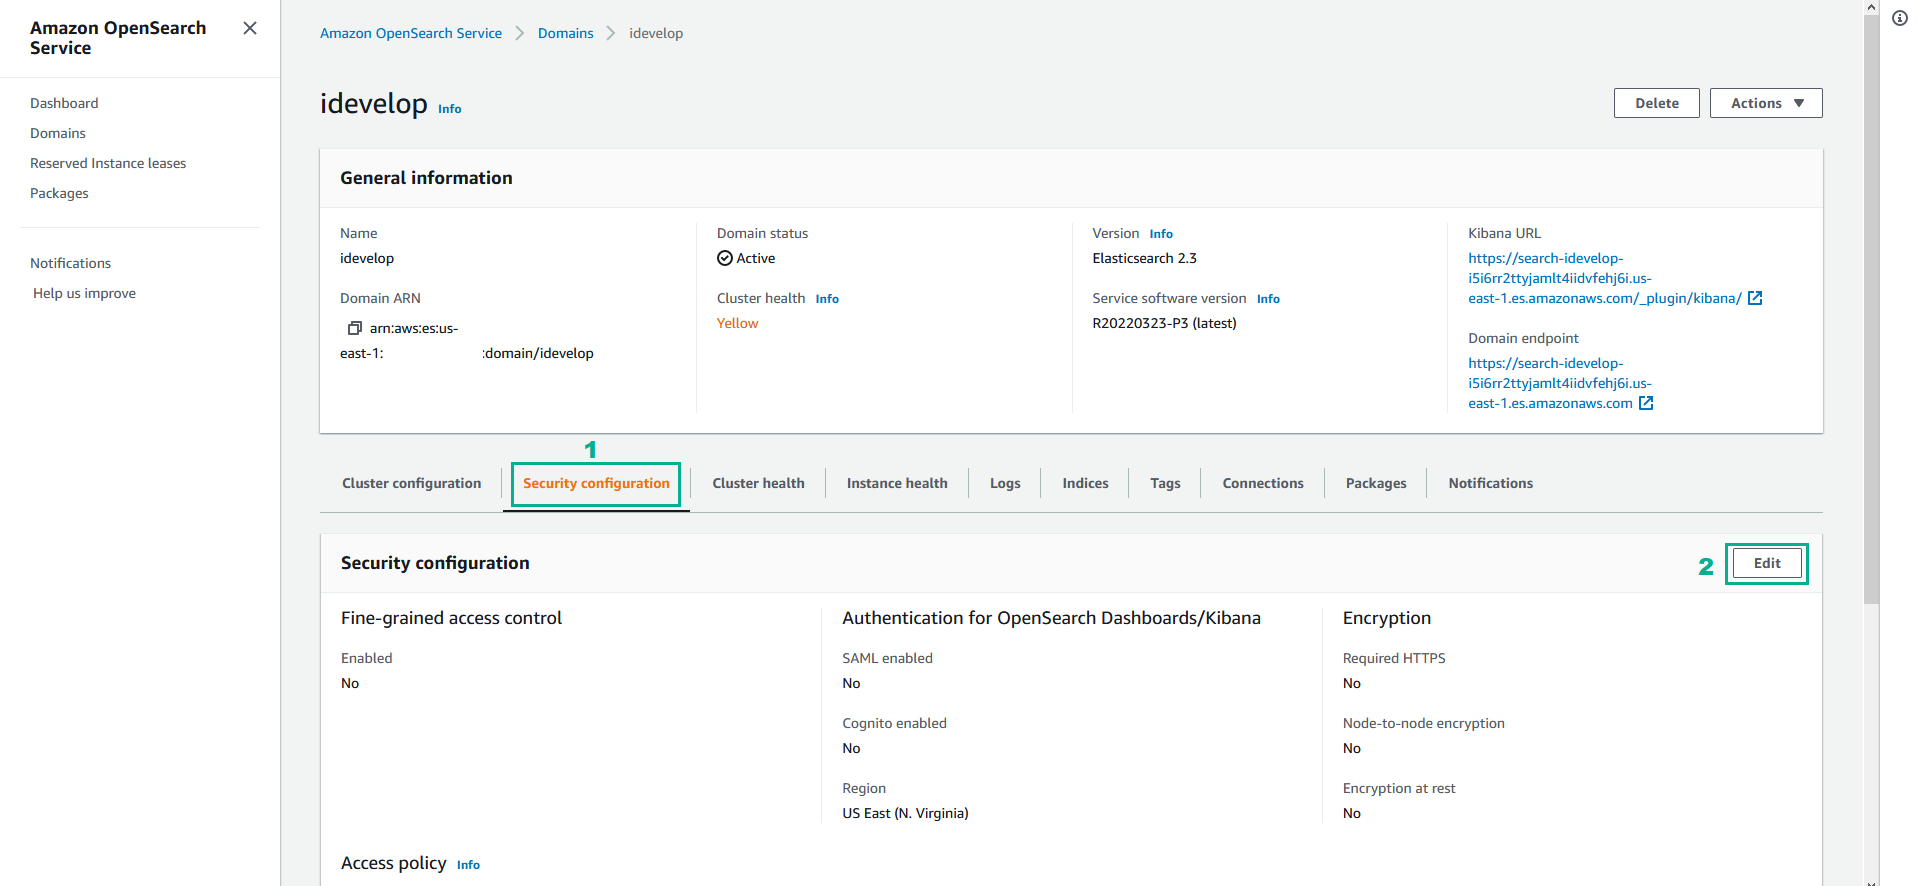Click the info circle icon at top right
The width and height of the screenshot is (1919, 886).
point(1900,18)
